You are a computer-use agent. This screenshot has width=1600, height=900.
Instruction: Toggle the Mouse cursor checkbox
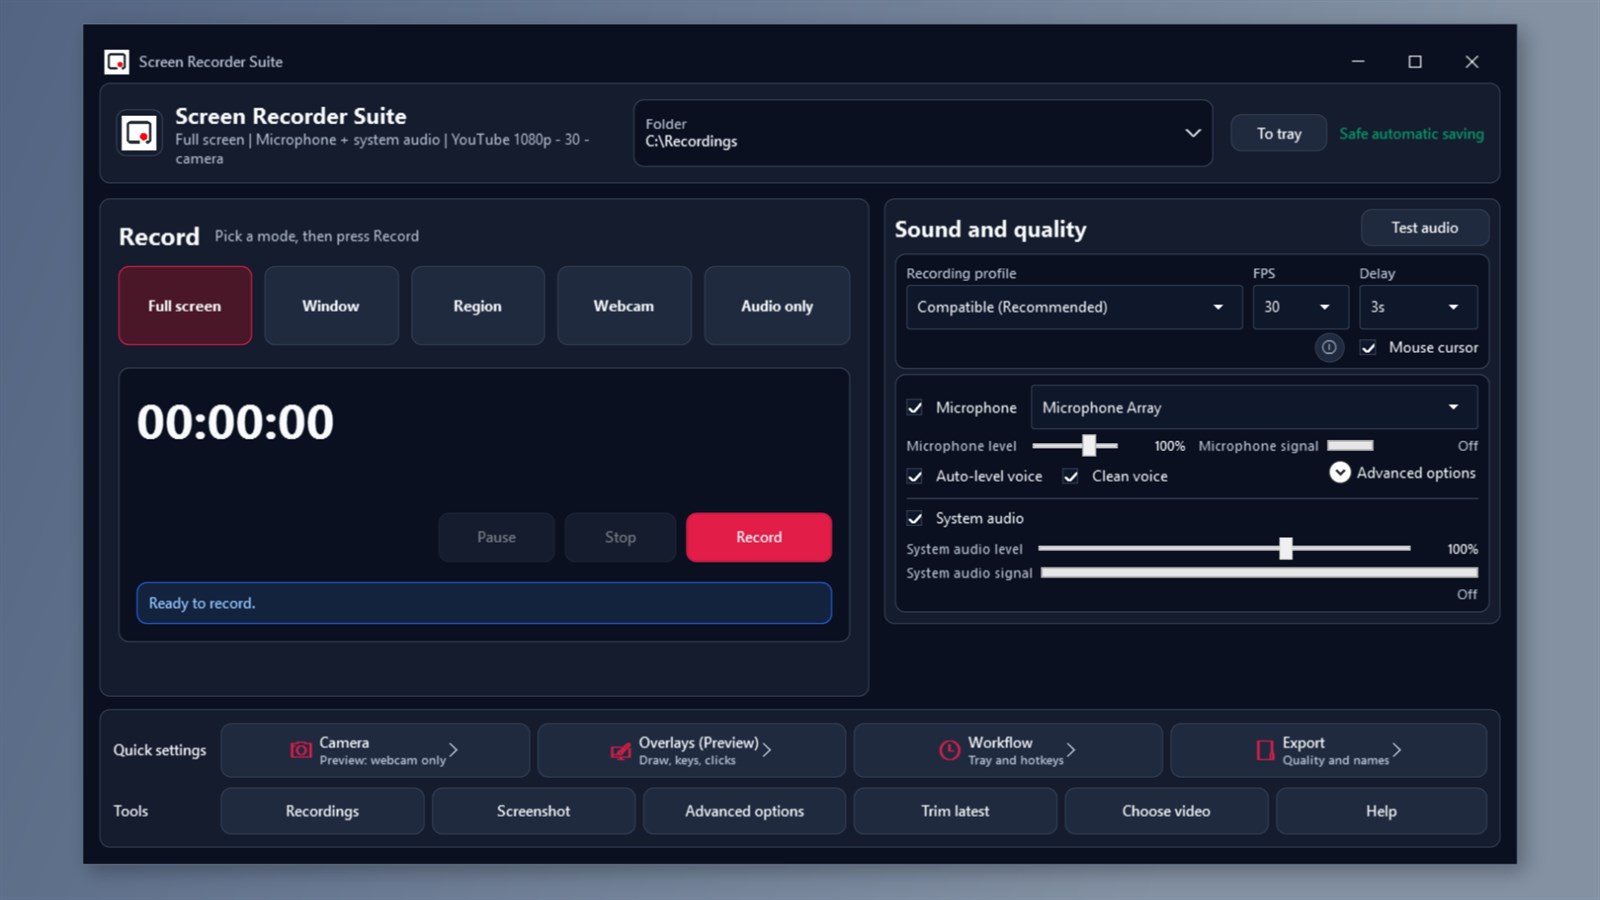pyautogui.click(x=1368, y=348)
